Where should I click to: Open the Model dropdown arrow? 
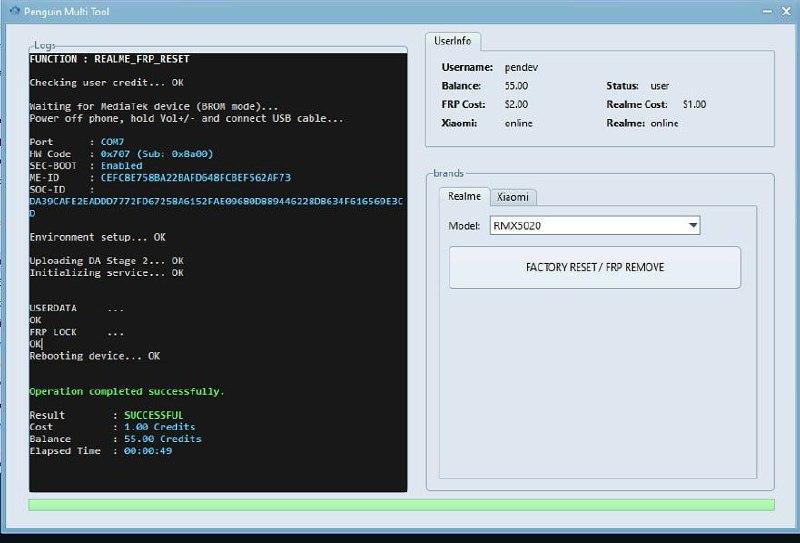(x=693, y=225)
